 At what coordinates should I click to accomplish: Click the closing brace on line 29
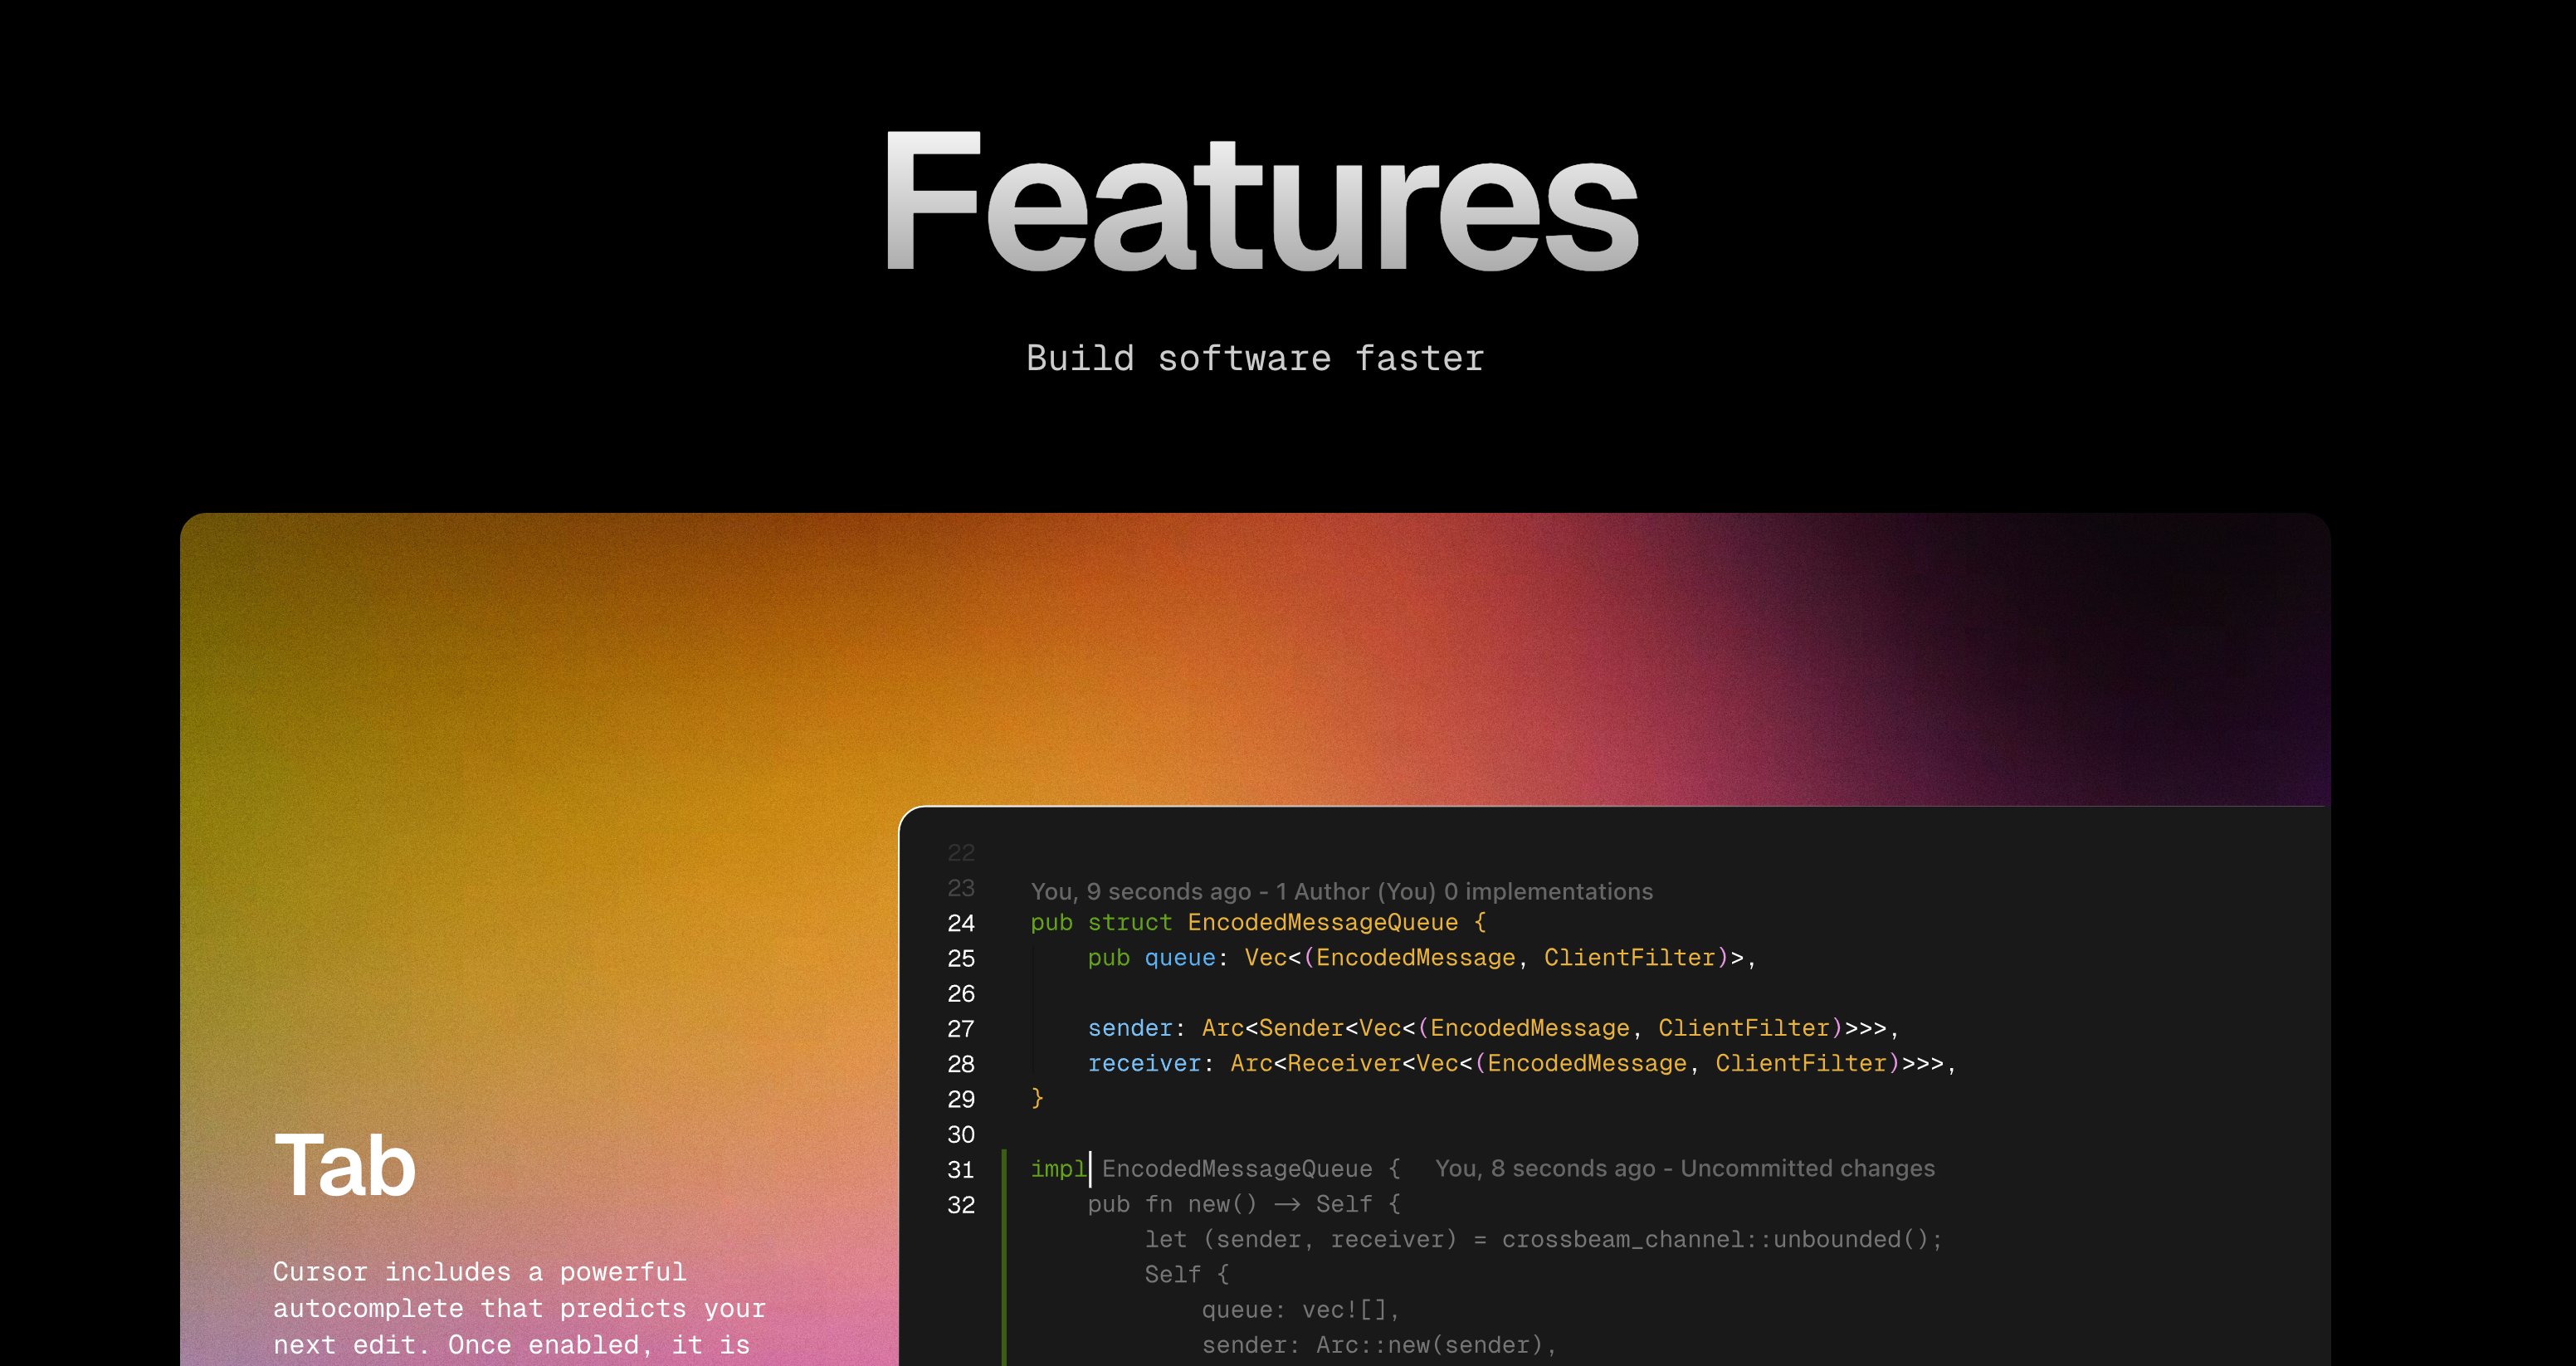(1037, 1098)
